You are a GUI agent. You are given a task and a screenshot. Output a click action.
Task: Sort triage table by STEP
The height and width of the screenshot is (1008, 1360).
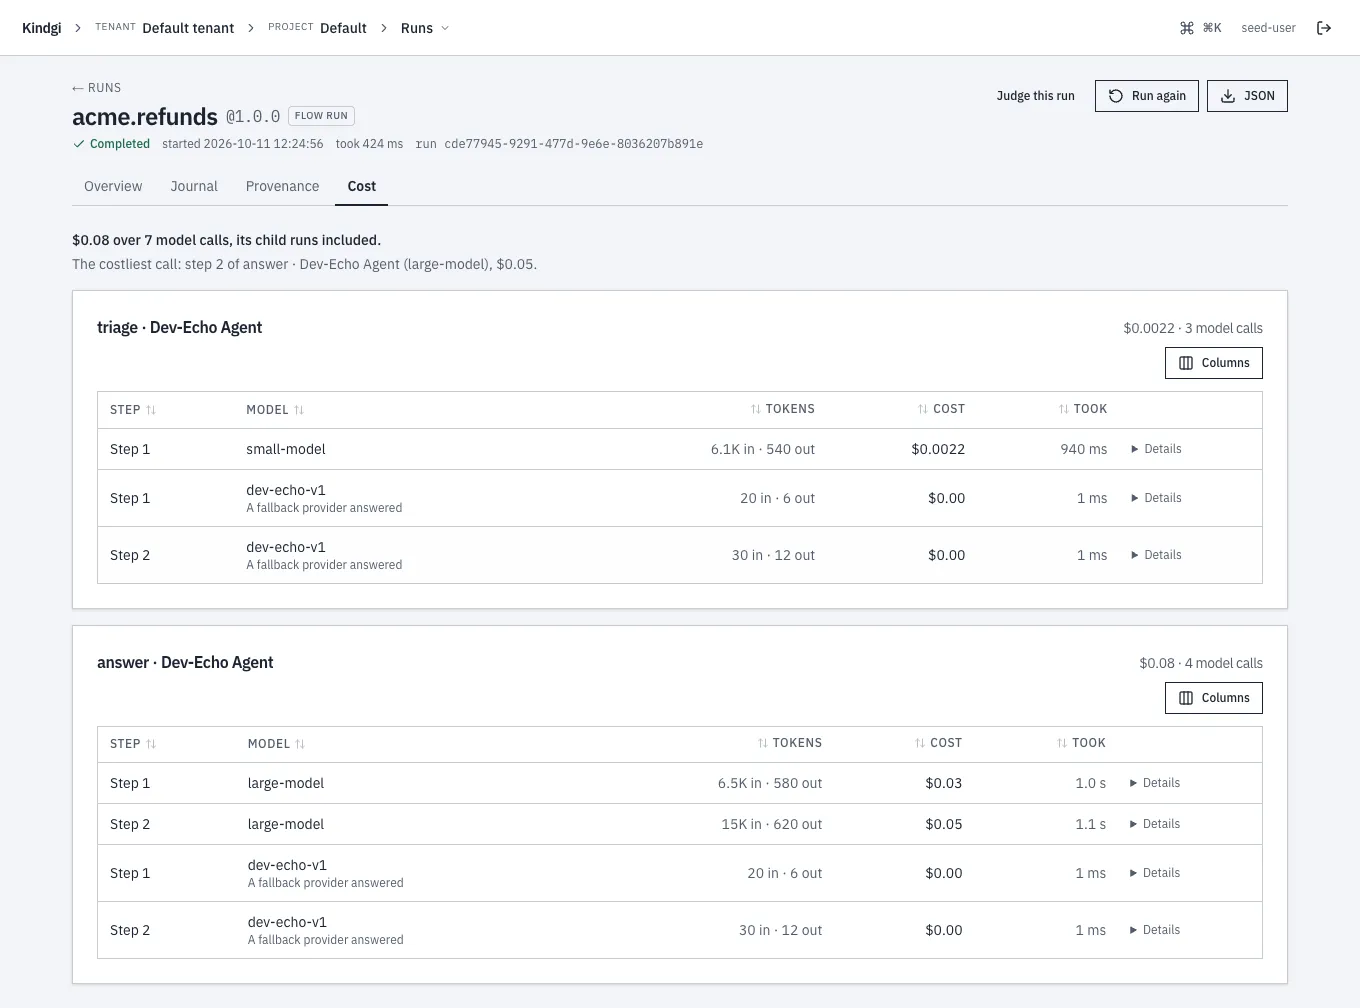tap(133, 410)
